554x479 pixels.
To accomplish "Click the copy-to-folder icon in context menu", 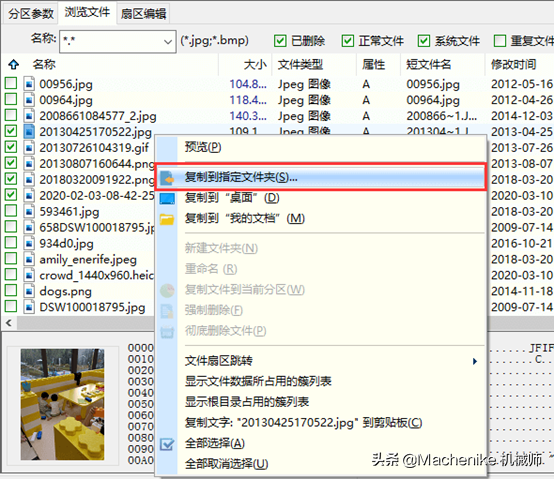I will pos(167,178).
